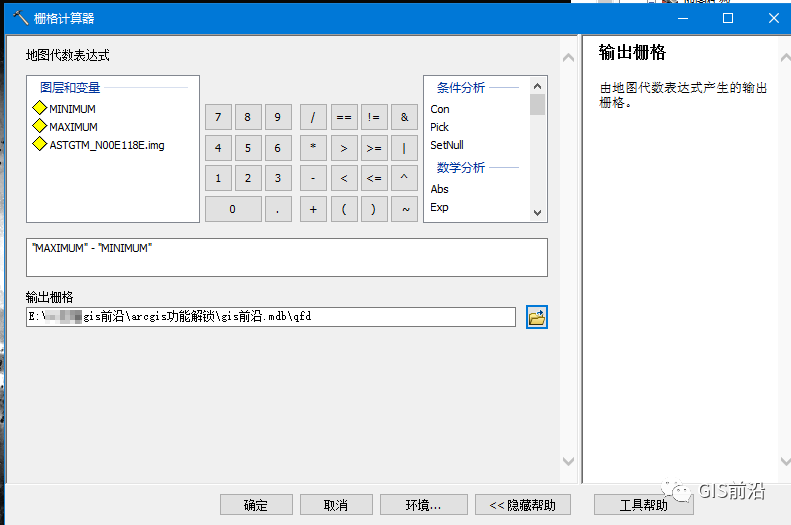Click the ( open parenthesis button
This screenshot has width=791, height=525.
[344, 209]
